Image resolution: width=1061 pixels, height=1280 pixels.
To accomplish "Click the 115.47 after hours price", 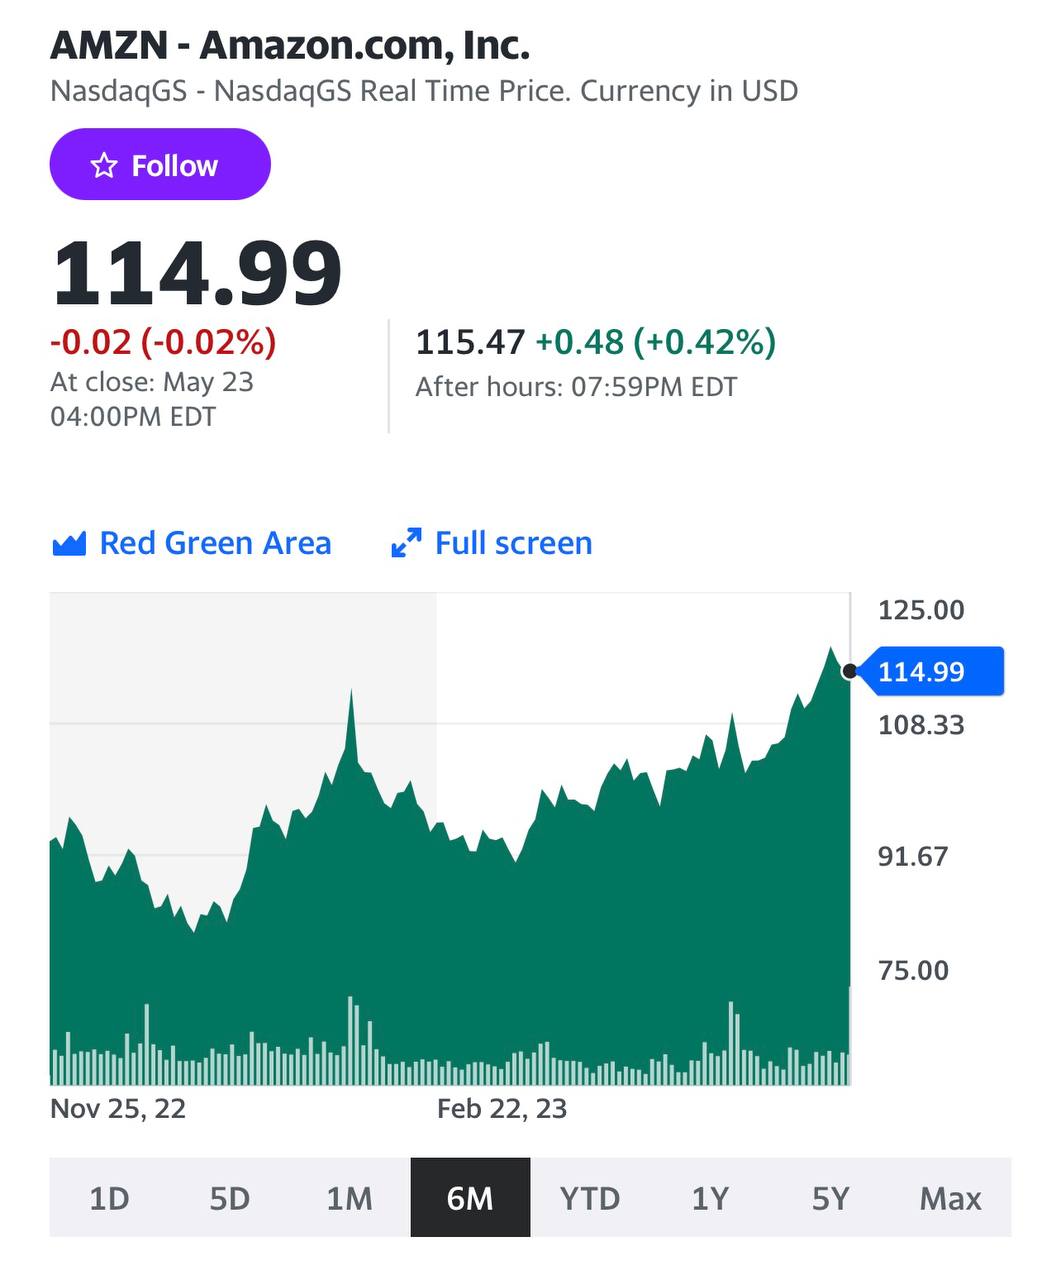I will coord(470,342).
